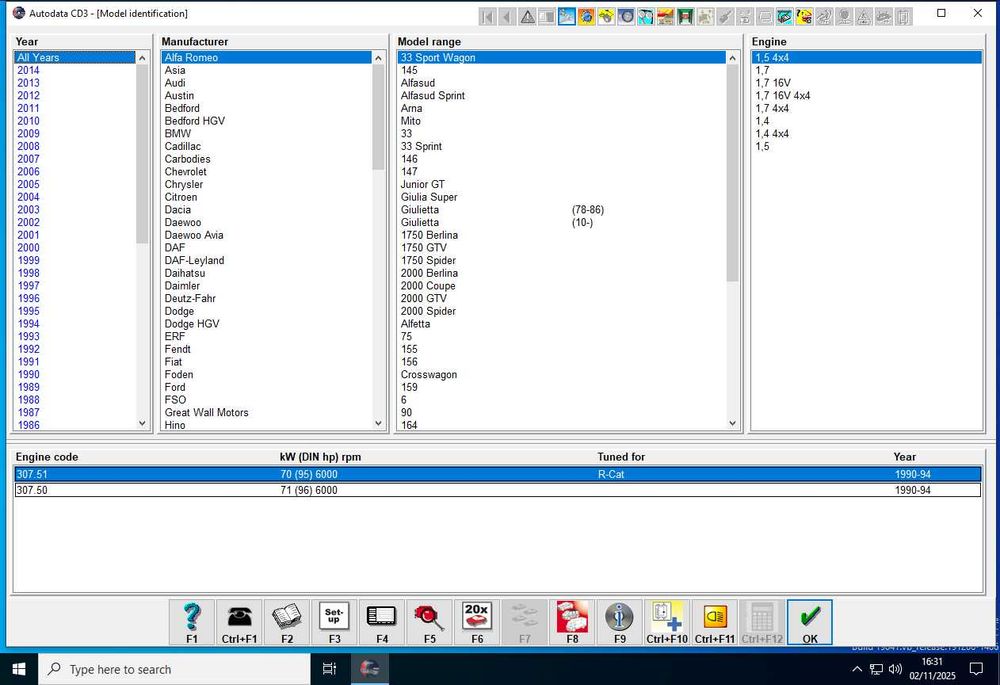Click the F8 red cars icon
The image size is (1000, 685).
click(x=572, y=622)
